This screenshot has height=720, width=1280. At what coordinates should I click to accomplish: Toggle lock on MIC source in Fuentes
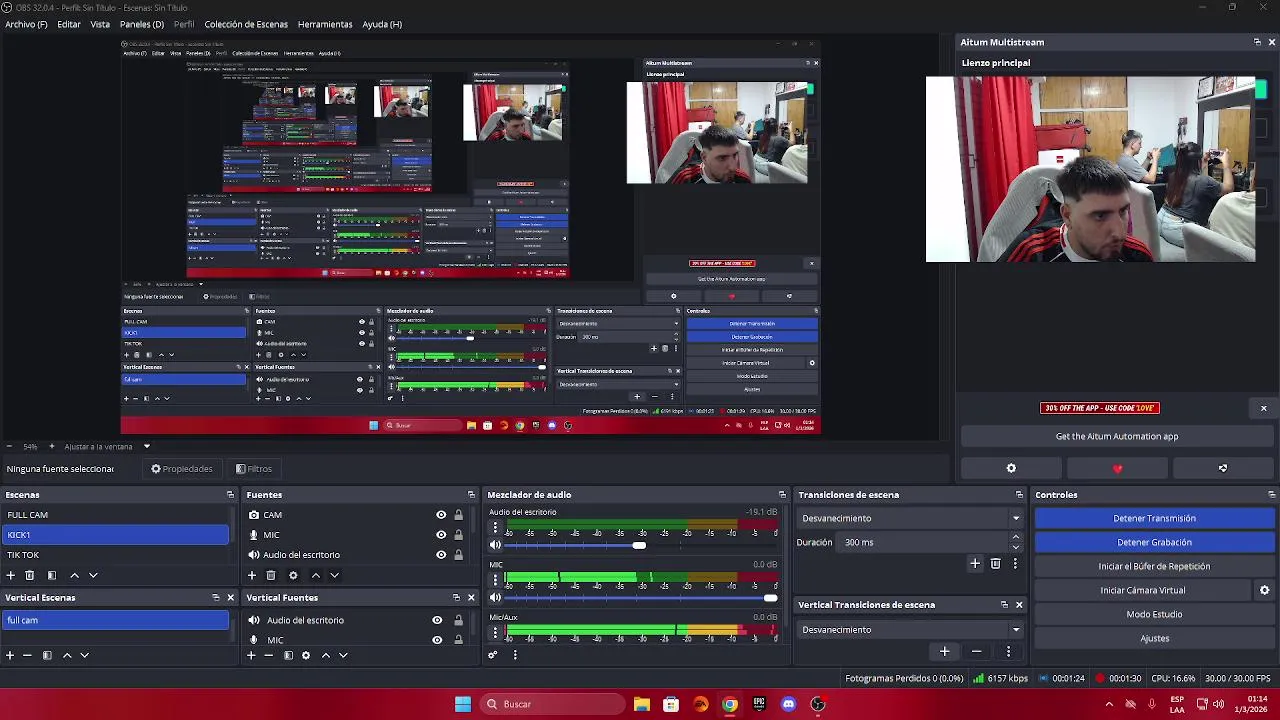458,535
